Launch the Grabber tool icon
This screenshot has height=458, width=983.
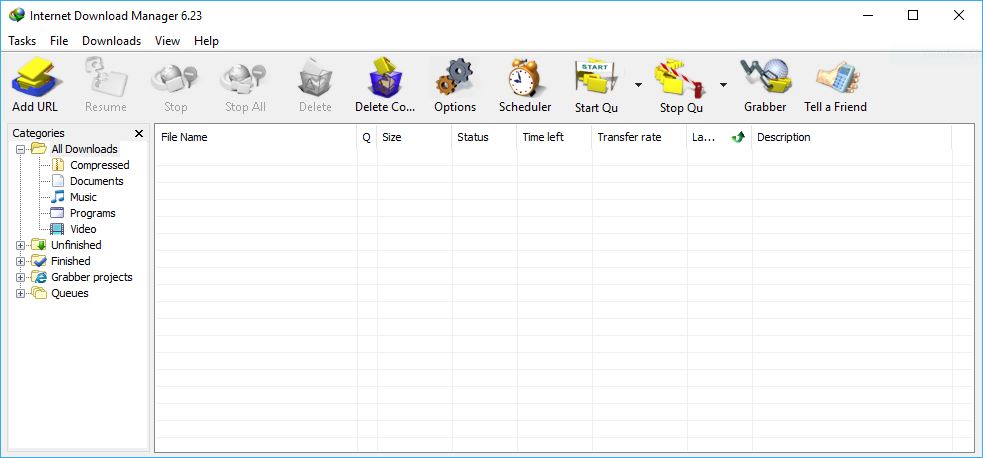(765, 77)
